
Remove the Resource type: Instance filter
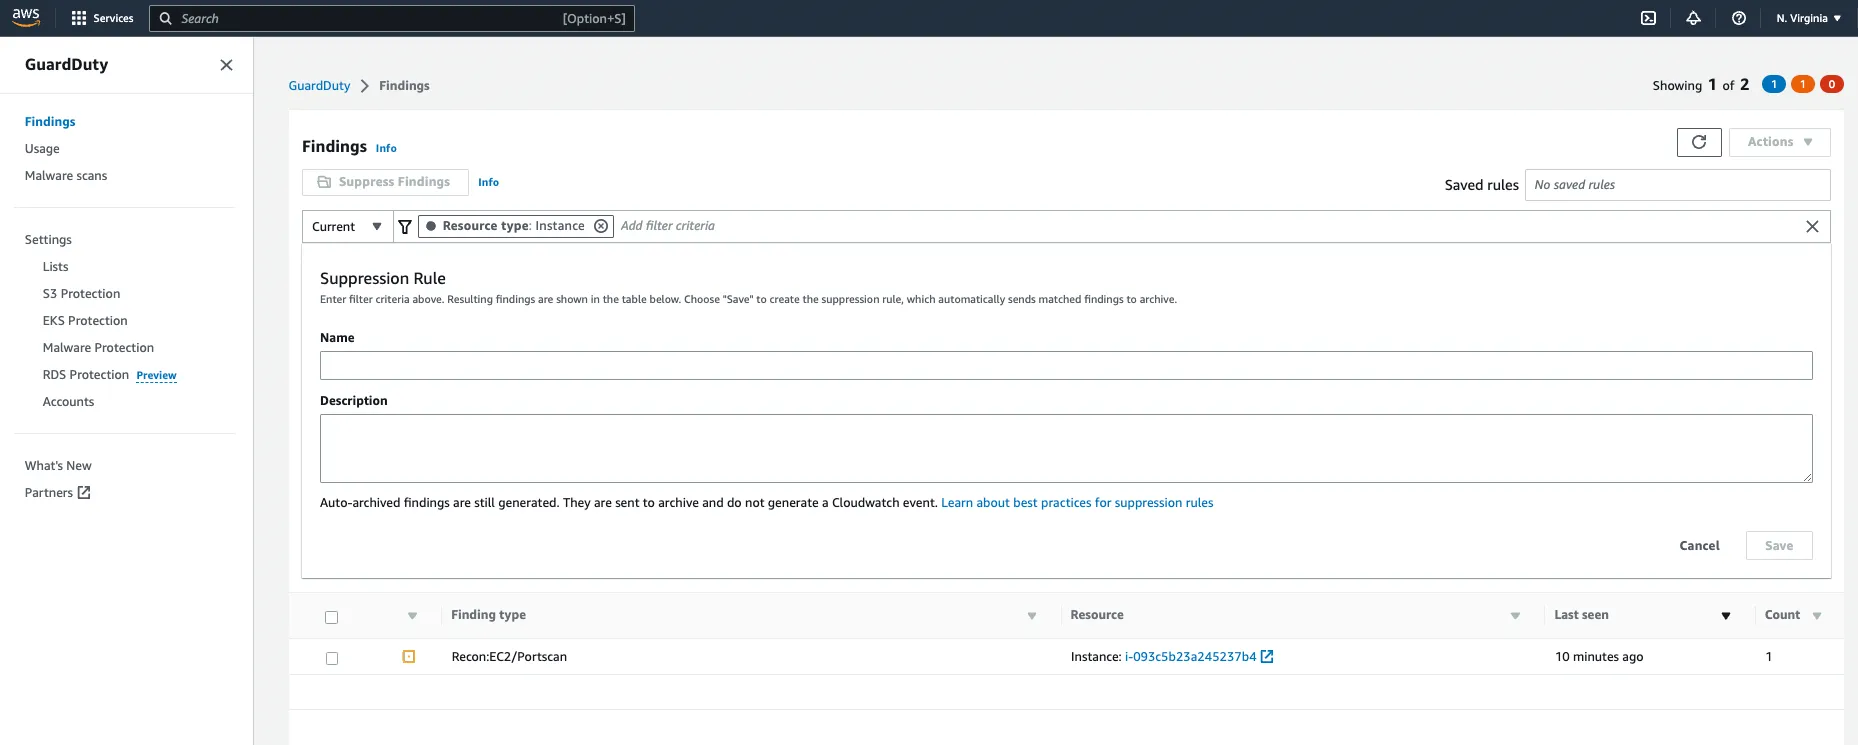click(x=601, y=226)
